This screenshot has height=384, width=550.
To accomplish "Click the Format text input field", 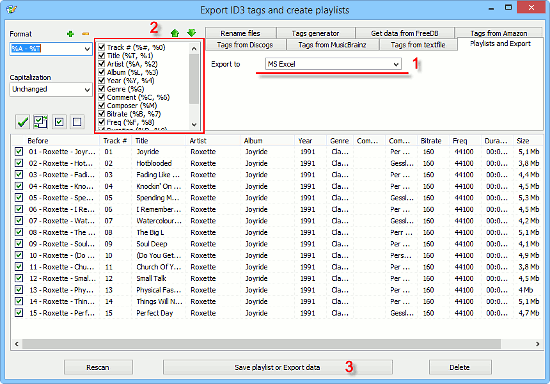I will coord(47,49).
